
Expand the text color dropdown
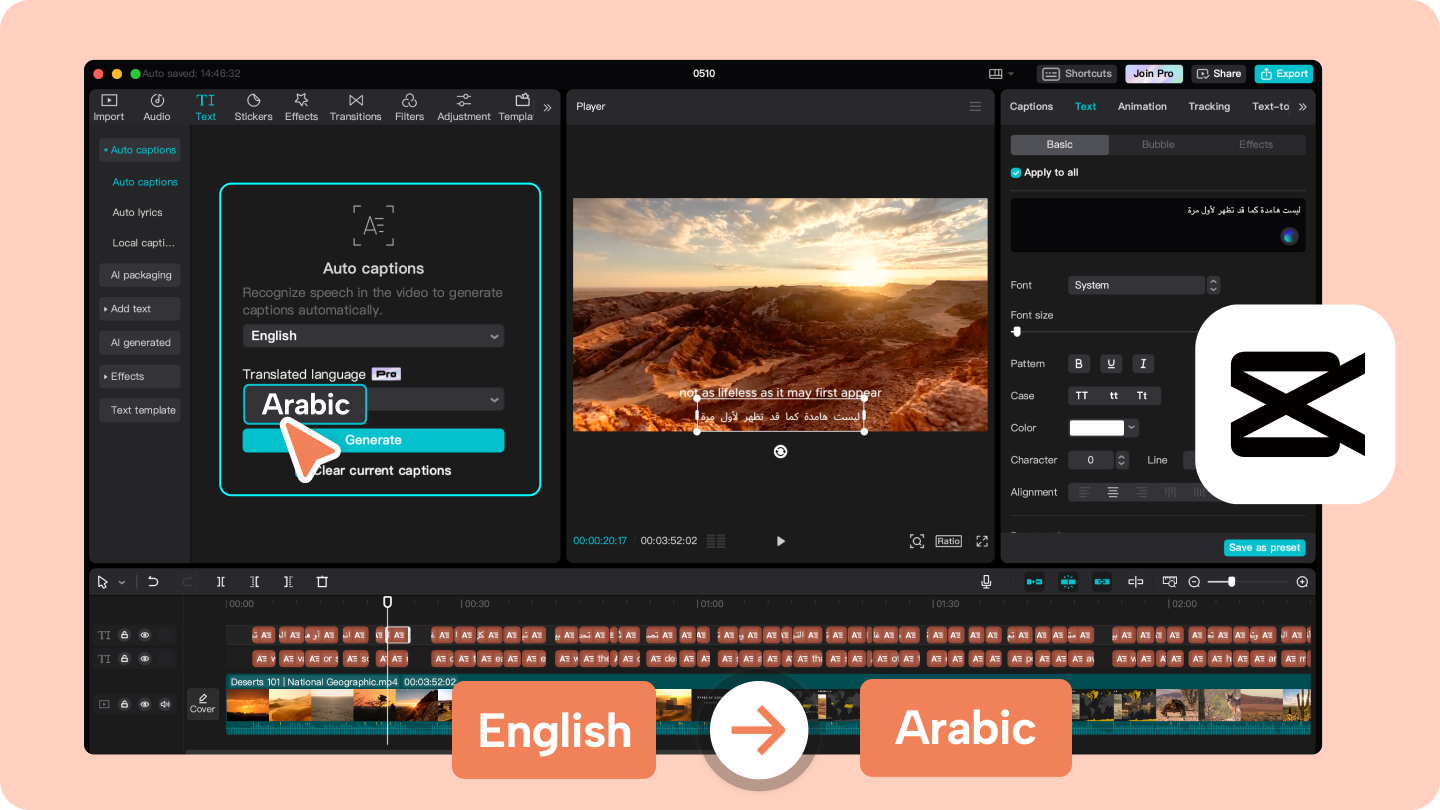pos(1130,427)
